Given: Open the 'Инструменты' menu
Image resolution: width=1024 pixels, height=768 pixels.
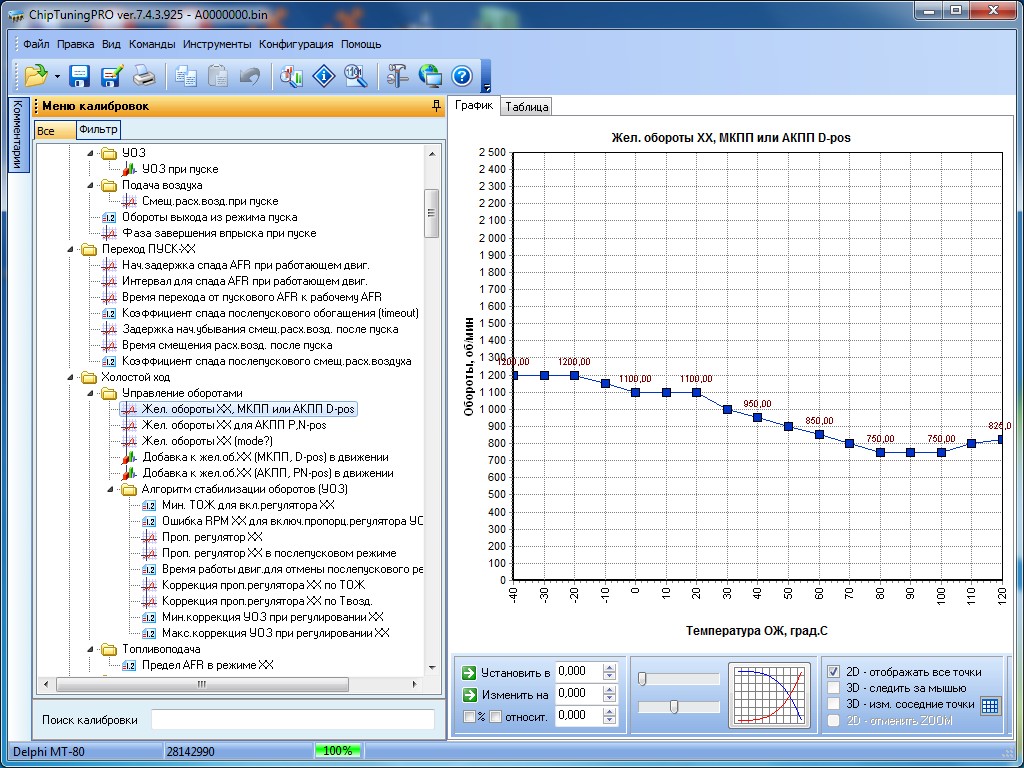Looking at the screenshot, I should (x=217, y=44).
